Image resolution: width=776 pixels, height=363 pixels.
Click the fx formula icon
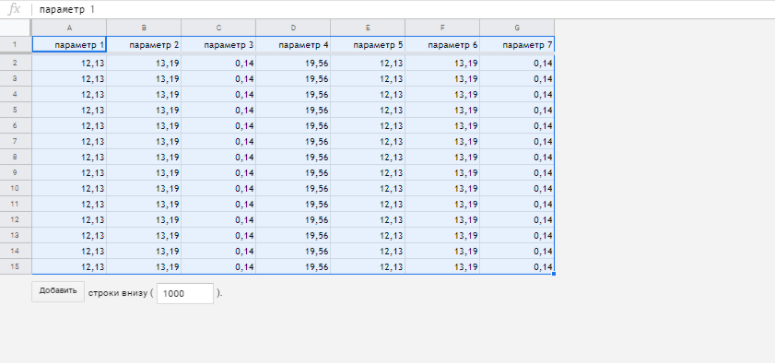(15, 9)
